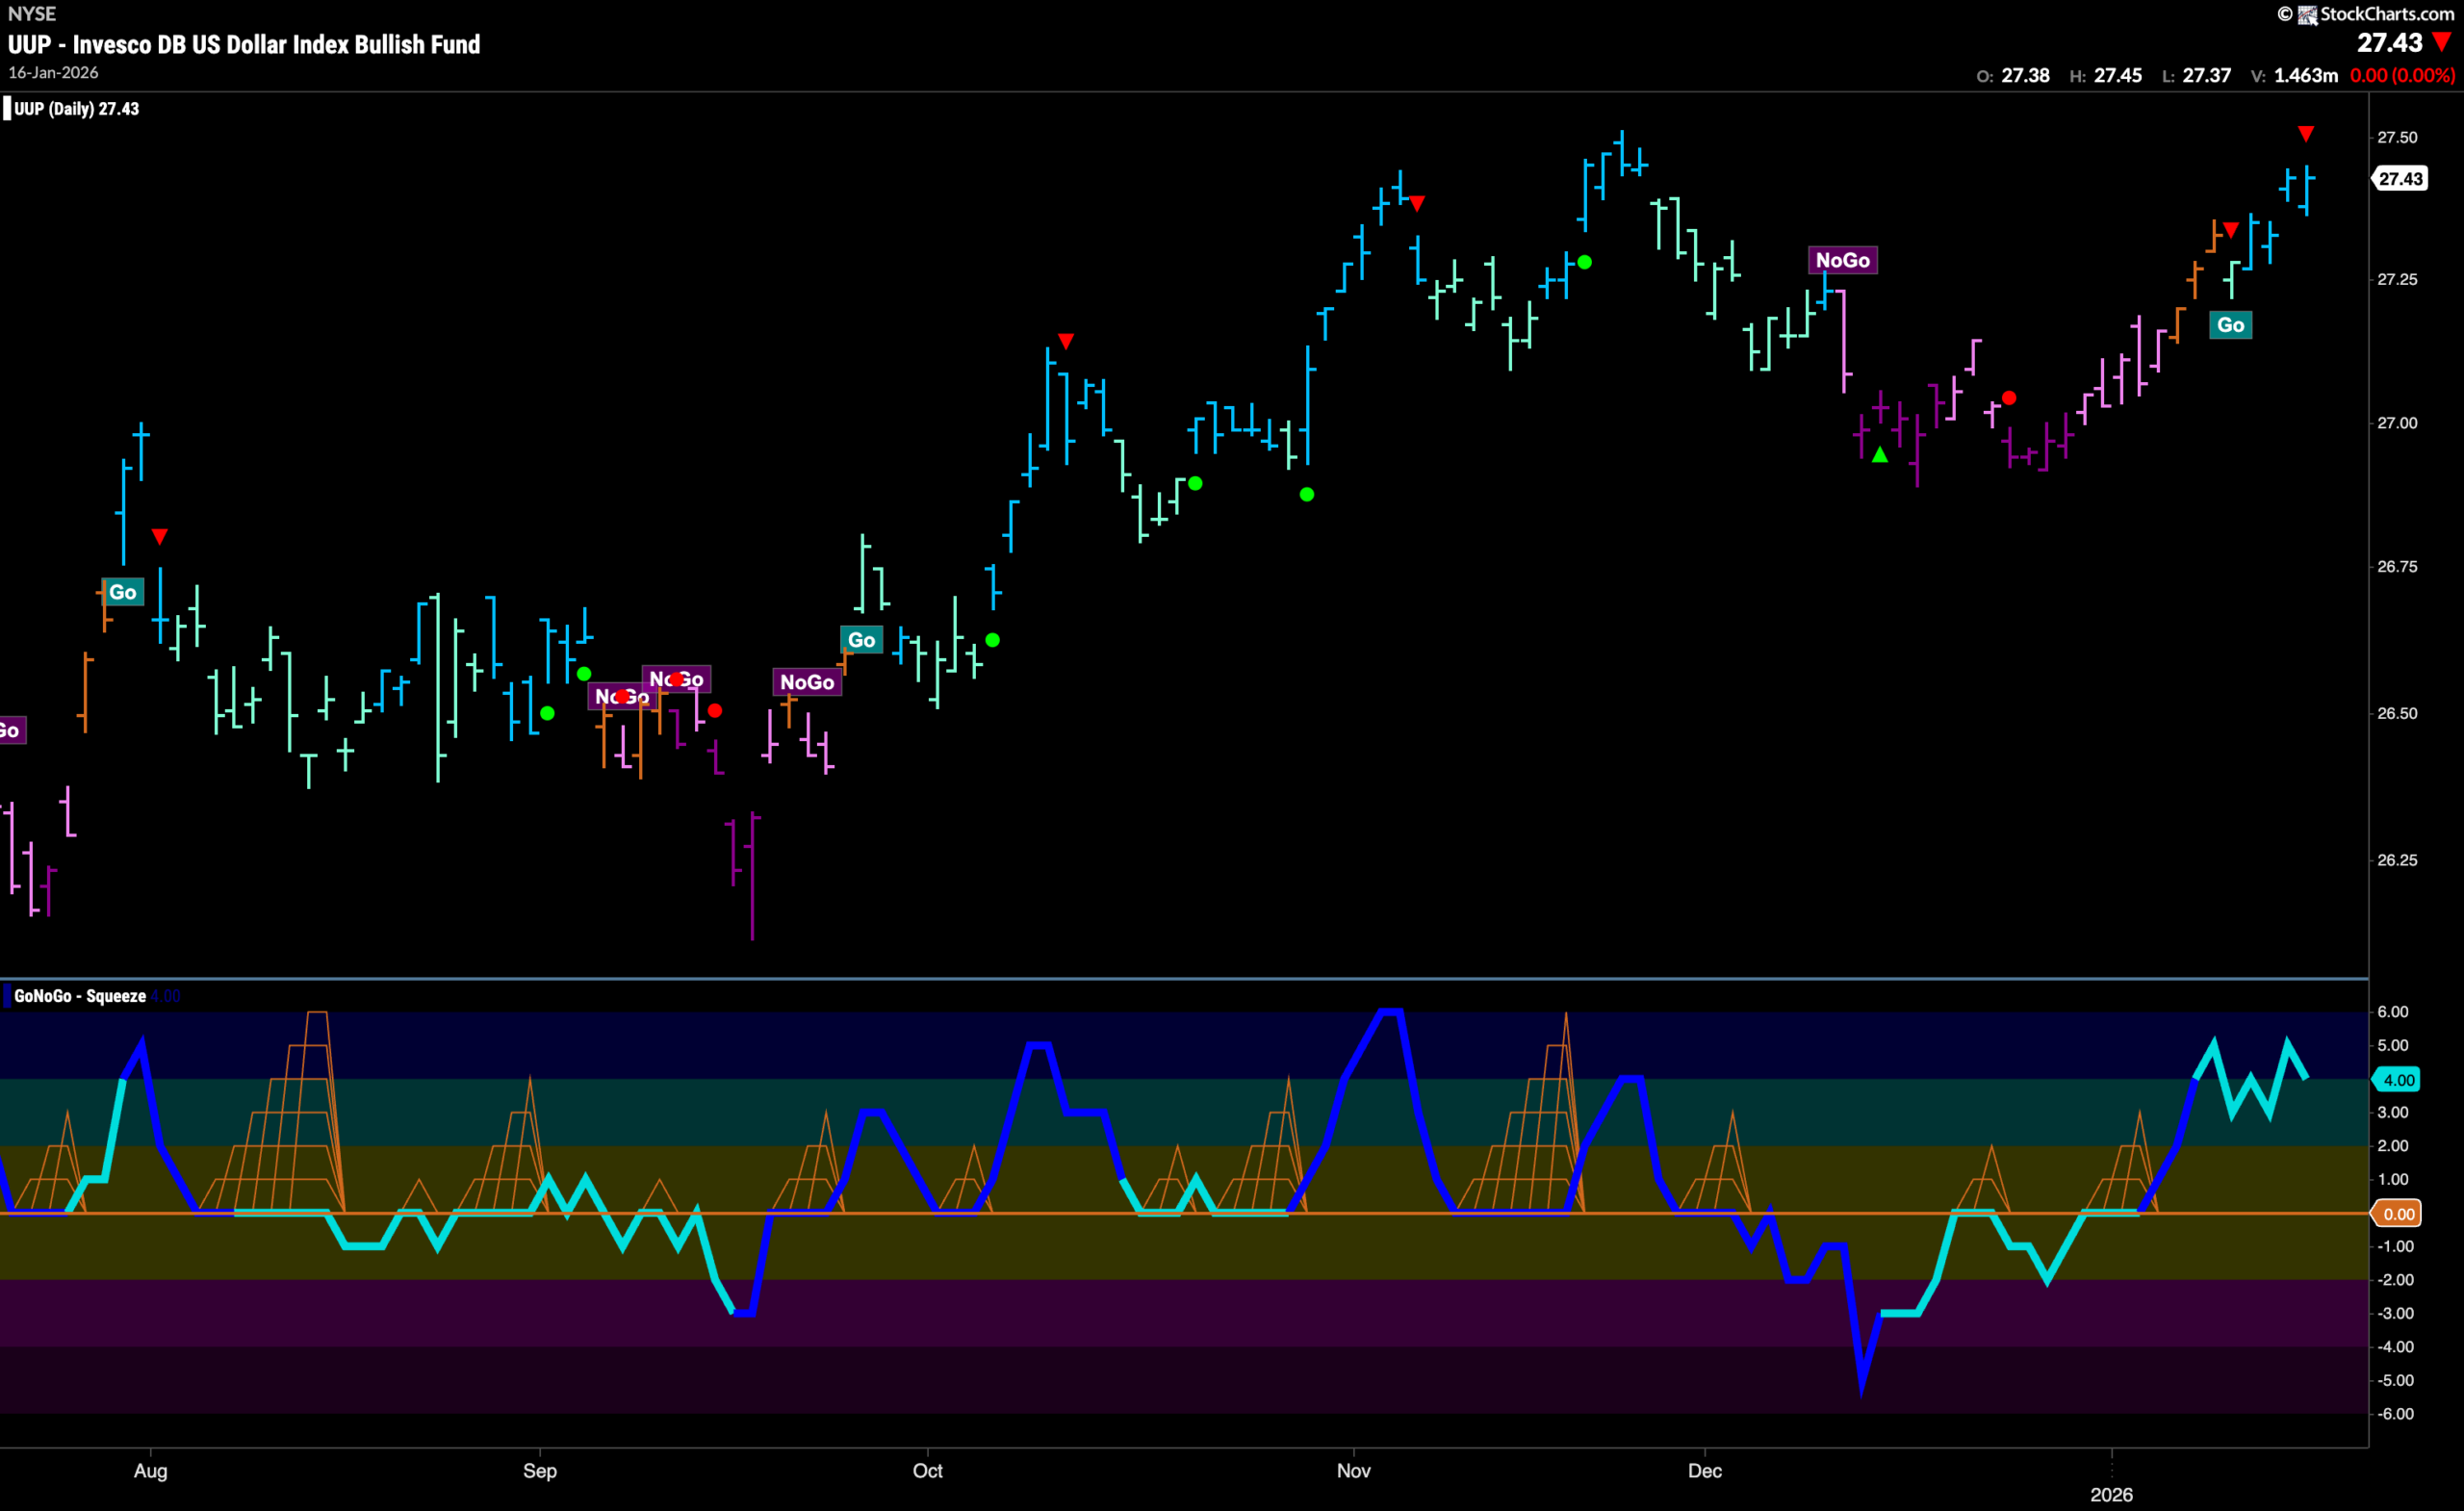2464x1511 pixels.
Task: Click the 2026 year label on the axis
Action: 2112,1495
